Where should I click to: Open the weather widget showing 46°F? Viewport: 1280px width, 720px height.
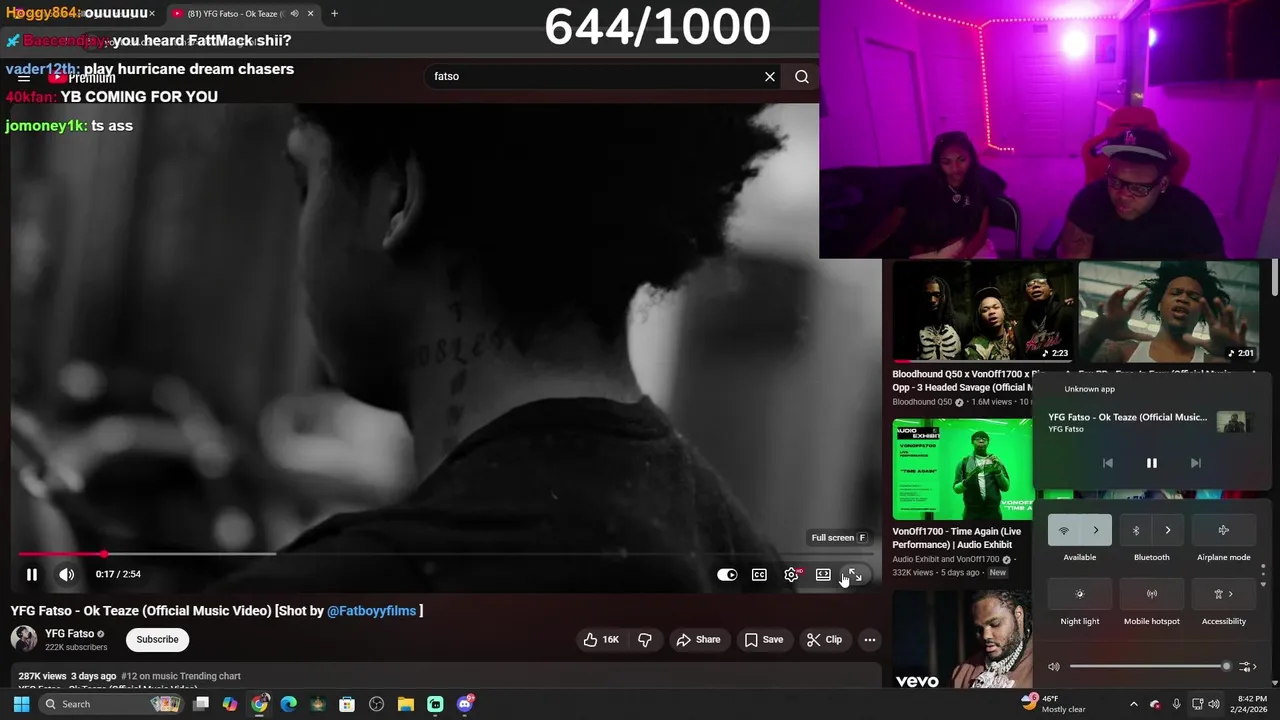click(1053, 704)
